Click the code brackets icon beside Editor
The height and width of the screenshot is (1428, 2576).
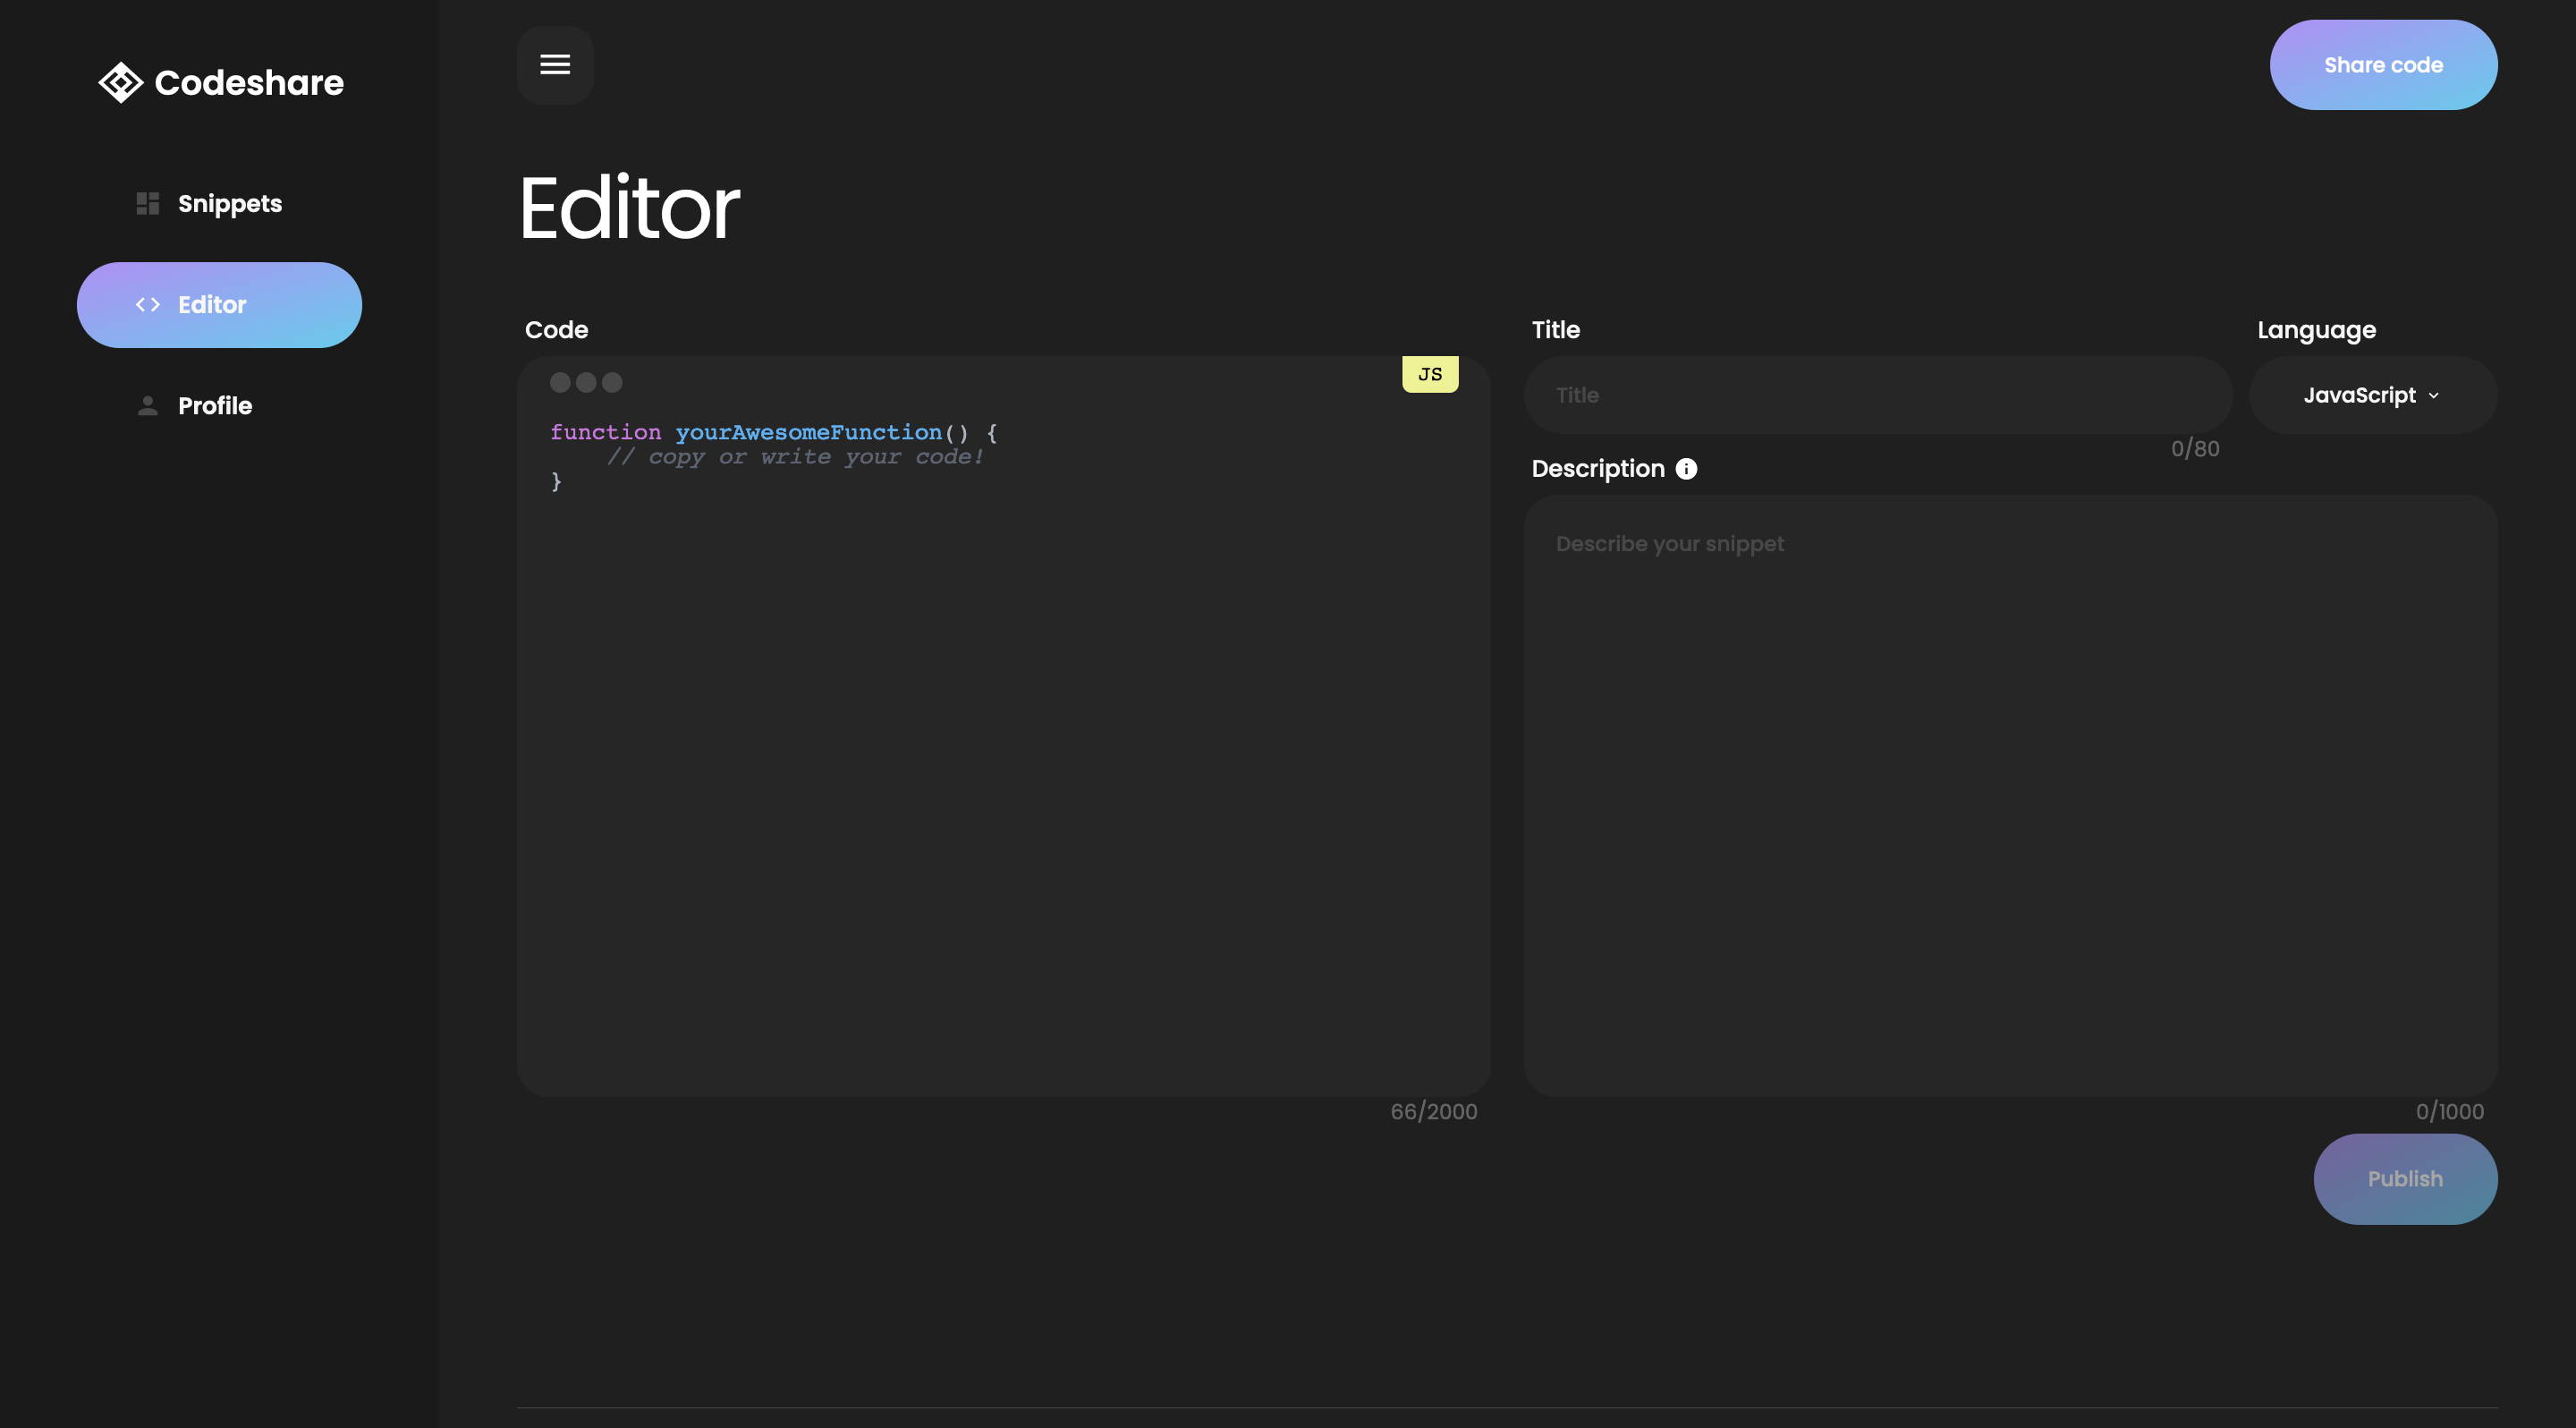[148, 304]
